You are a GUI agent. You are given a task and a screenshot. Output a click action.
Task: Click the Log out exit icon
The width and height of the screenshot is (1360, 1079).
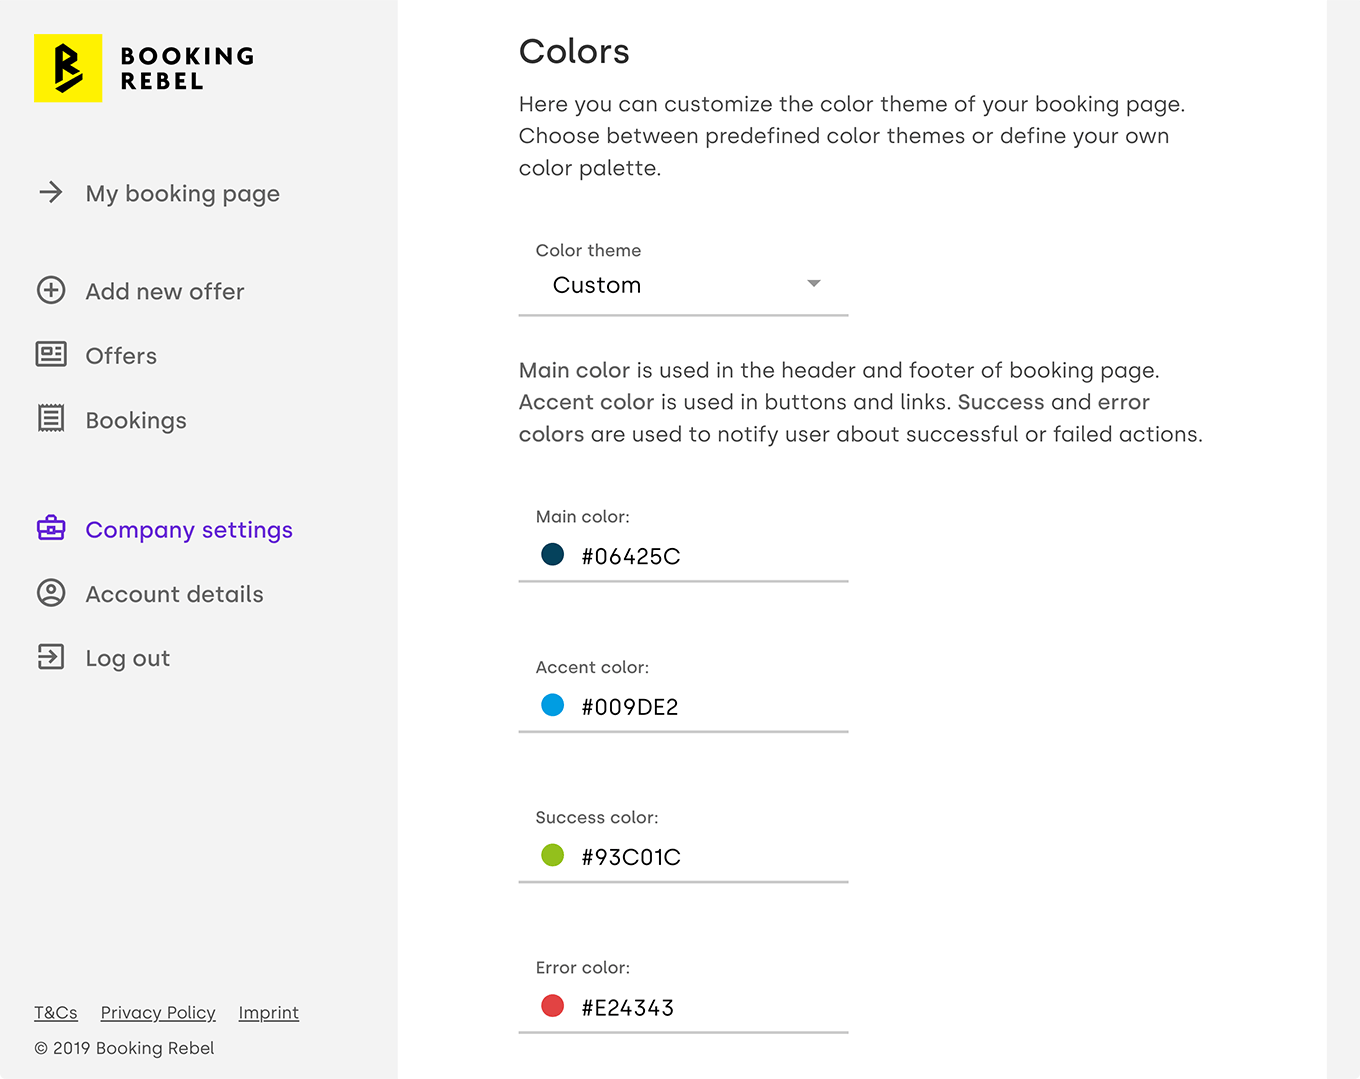tap(51, 657)
